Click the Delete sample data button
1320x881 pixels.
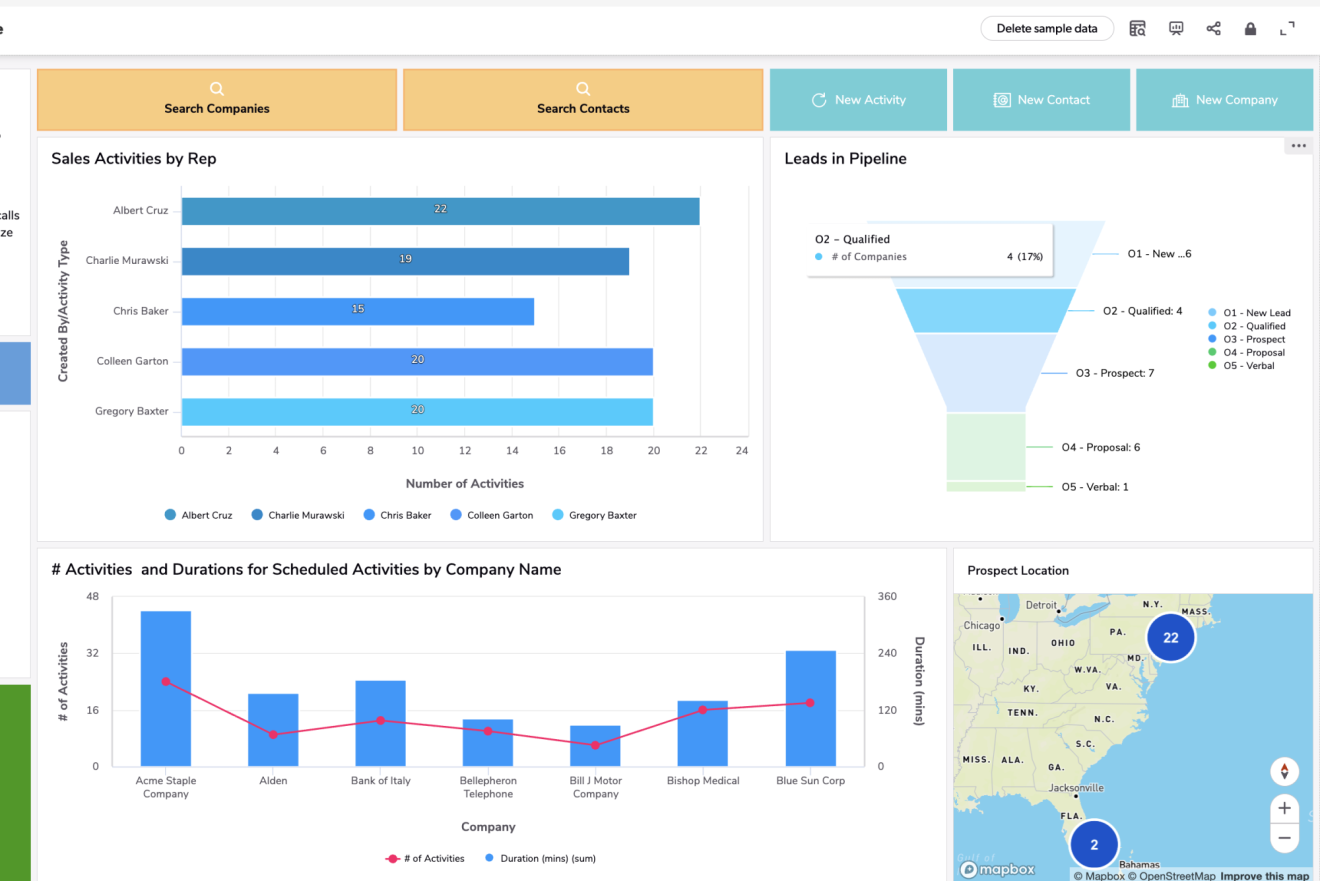(1046, 29)
